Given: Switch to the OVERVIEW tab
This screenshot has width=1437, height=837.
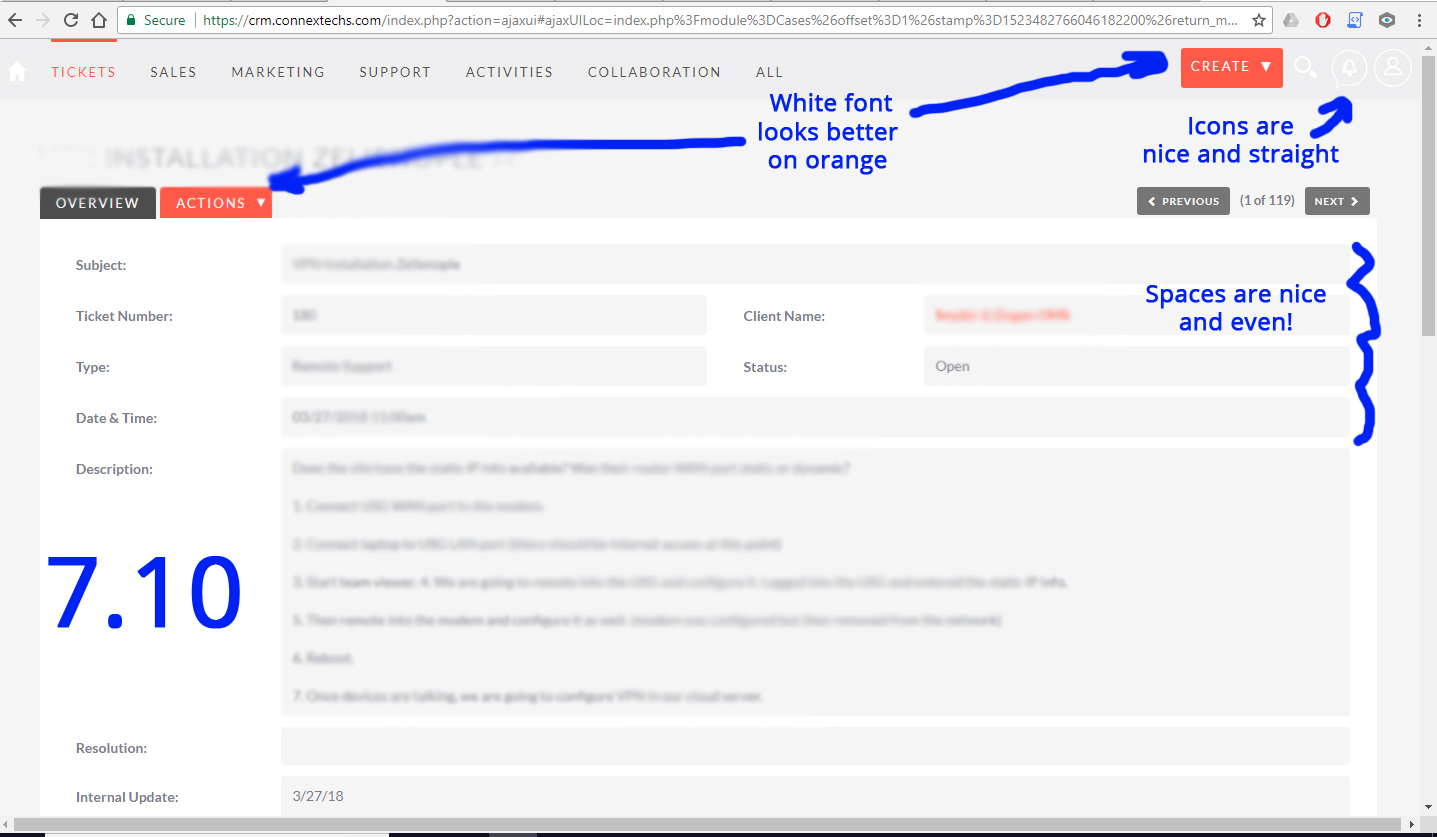Looking at the screenshot, I should [97, 202].
